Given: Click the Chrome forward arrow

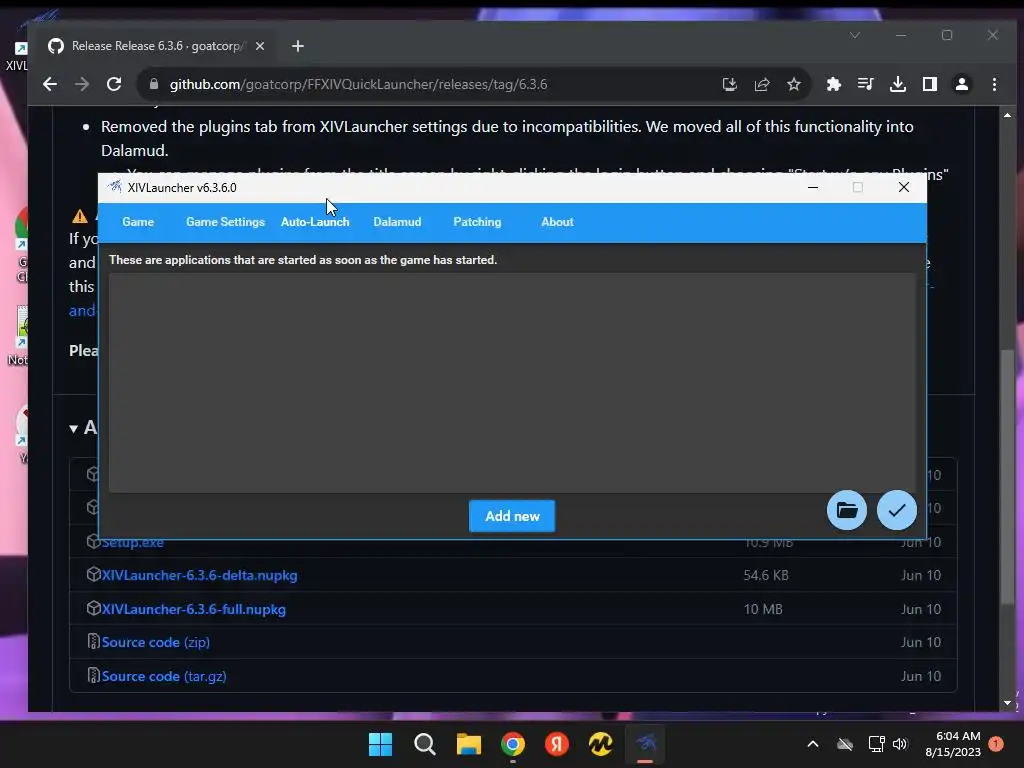Looking at the screenshot, I should pyautogui.click(x=82, y=84).
